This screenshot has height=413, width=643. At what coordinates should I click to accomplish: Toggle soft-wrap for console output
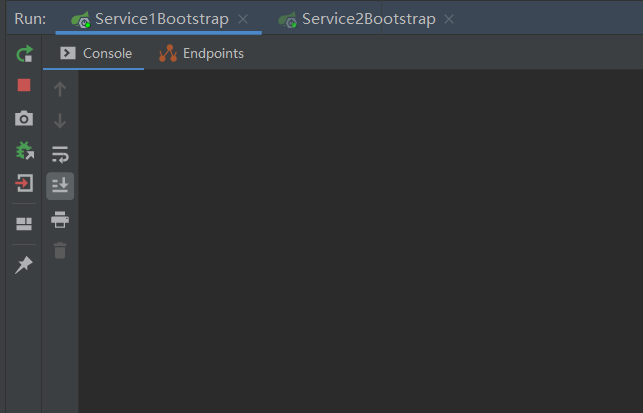(60, 154)
